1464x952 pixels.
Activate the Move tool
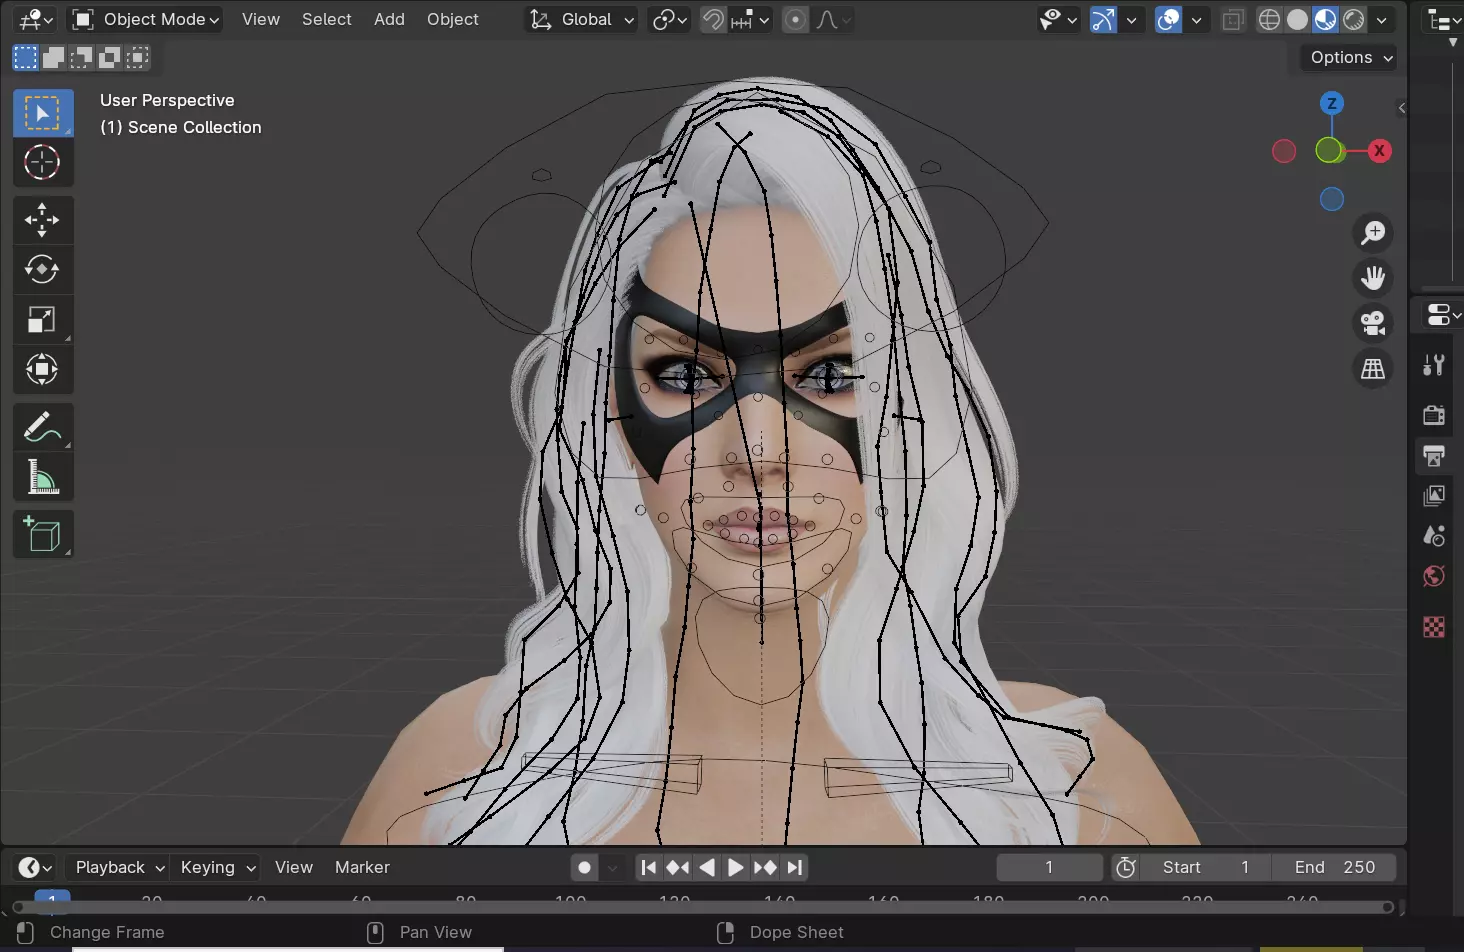click(x=42, y=220)
